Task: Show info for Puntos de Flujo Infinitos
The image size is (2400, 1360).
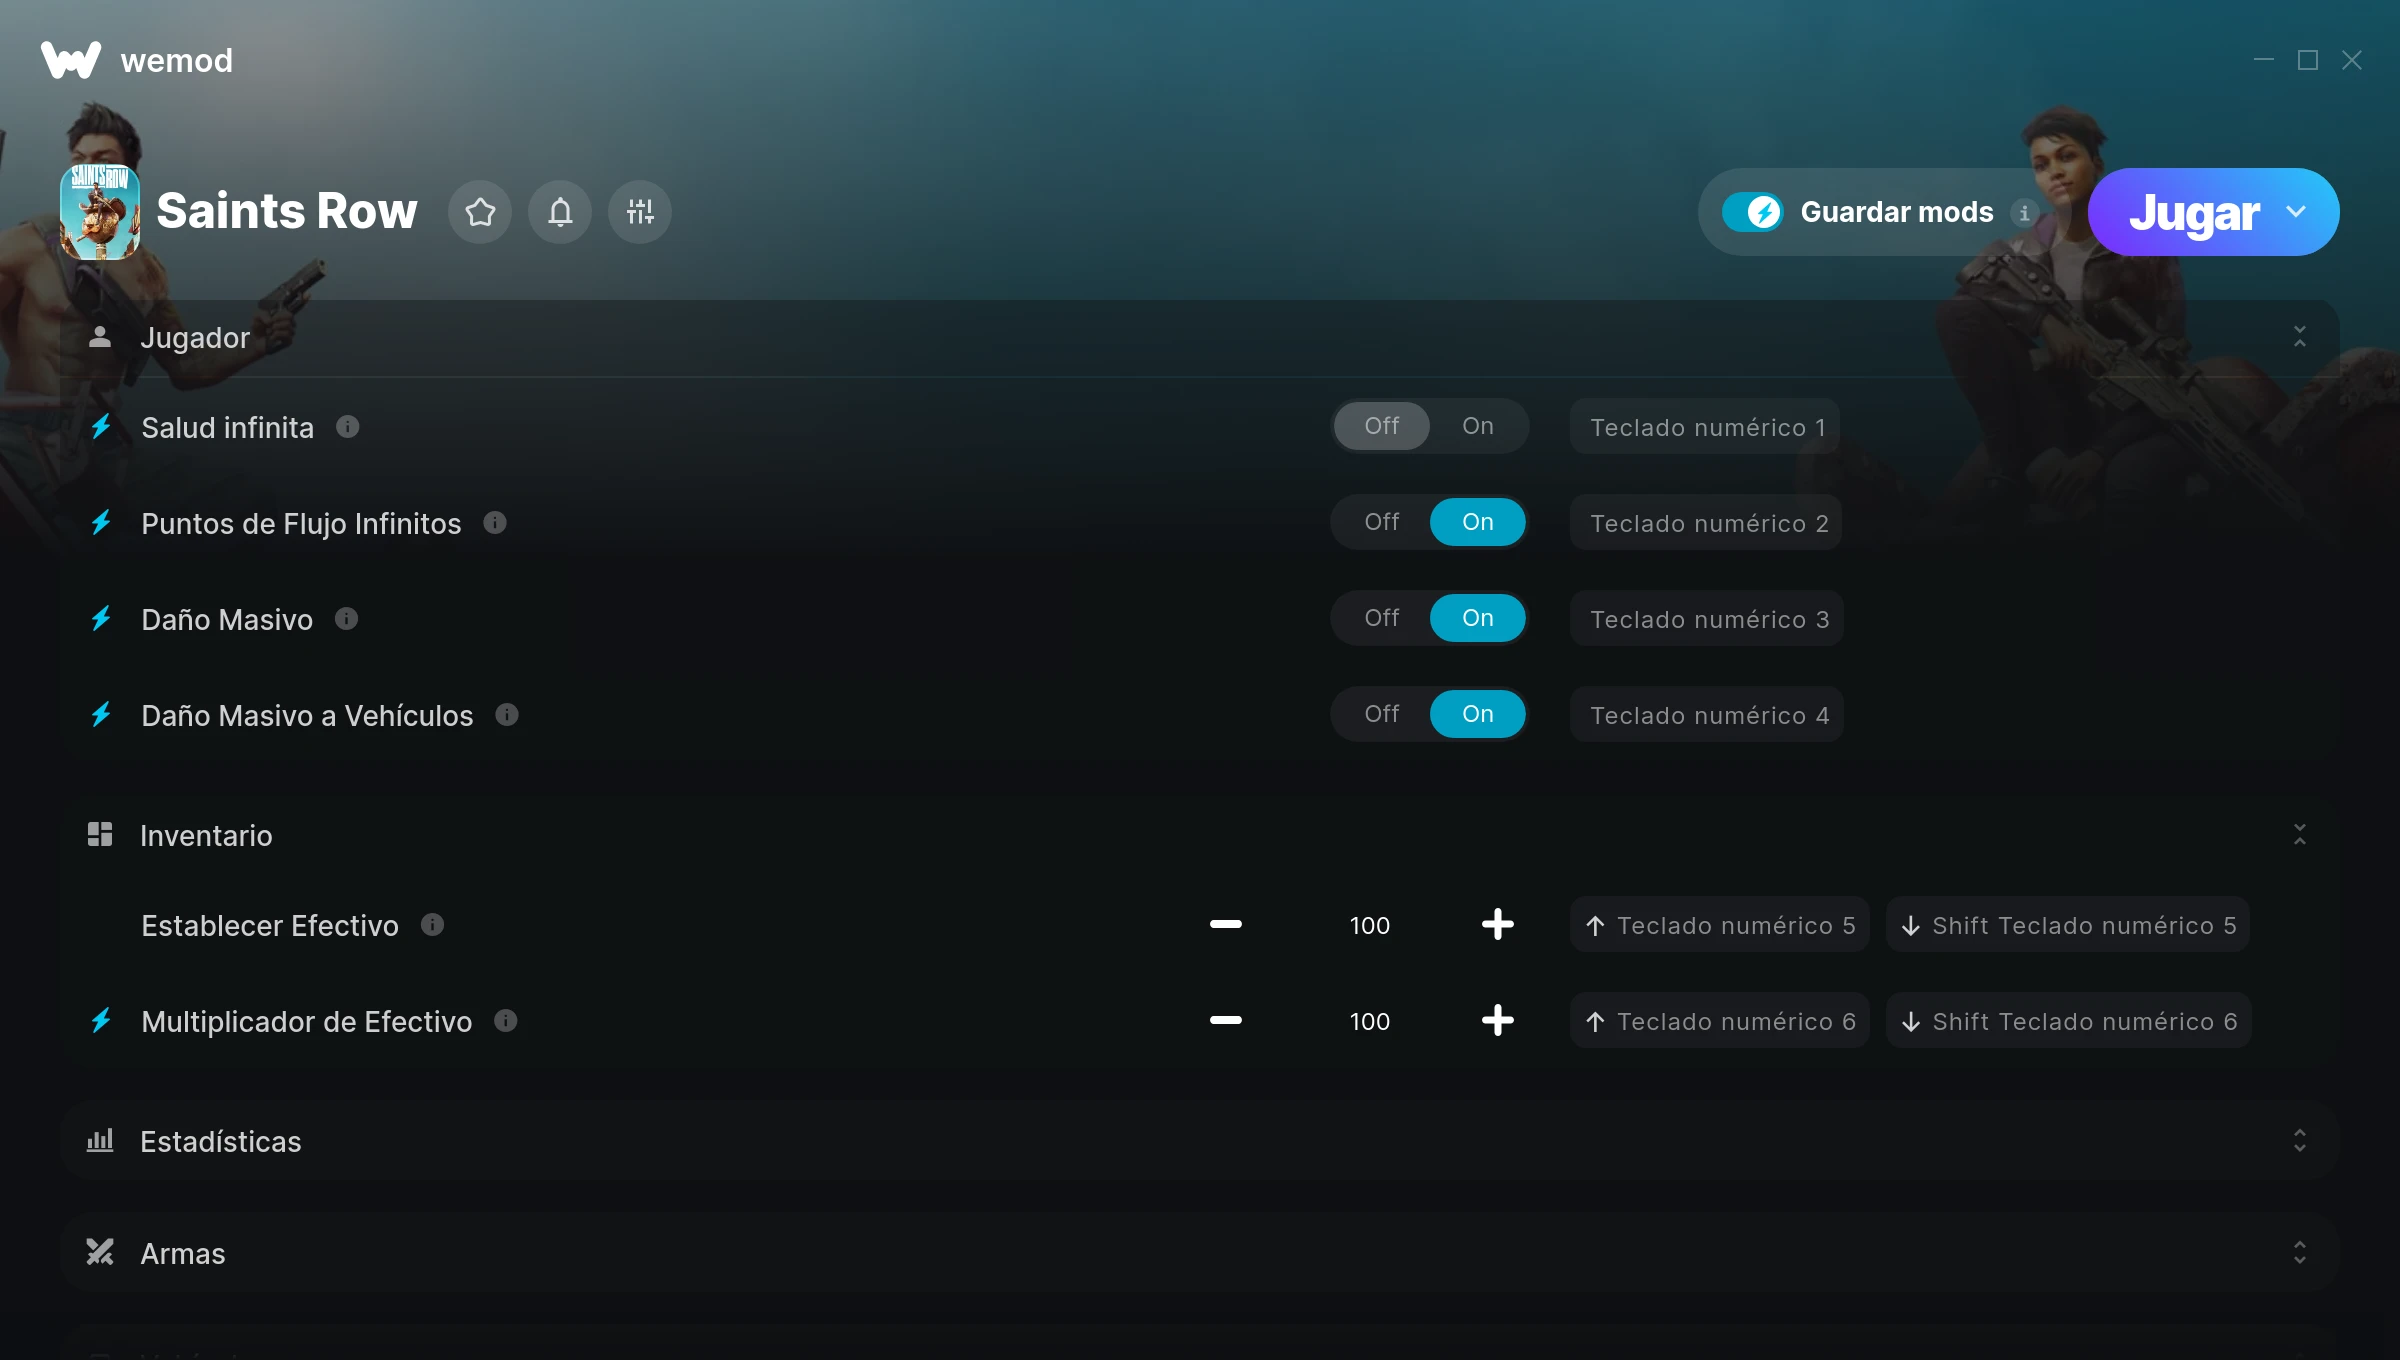Action: coord(495,523)
